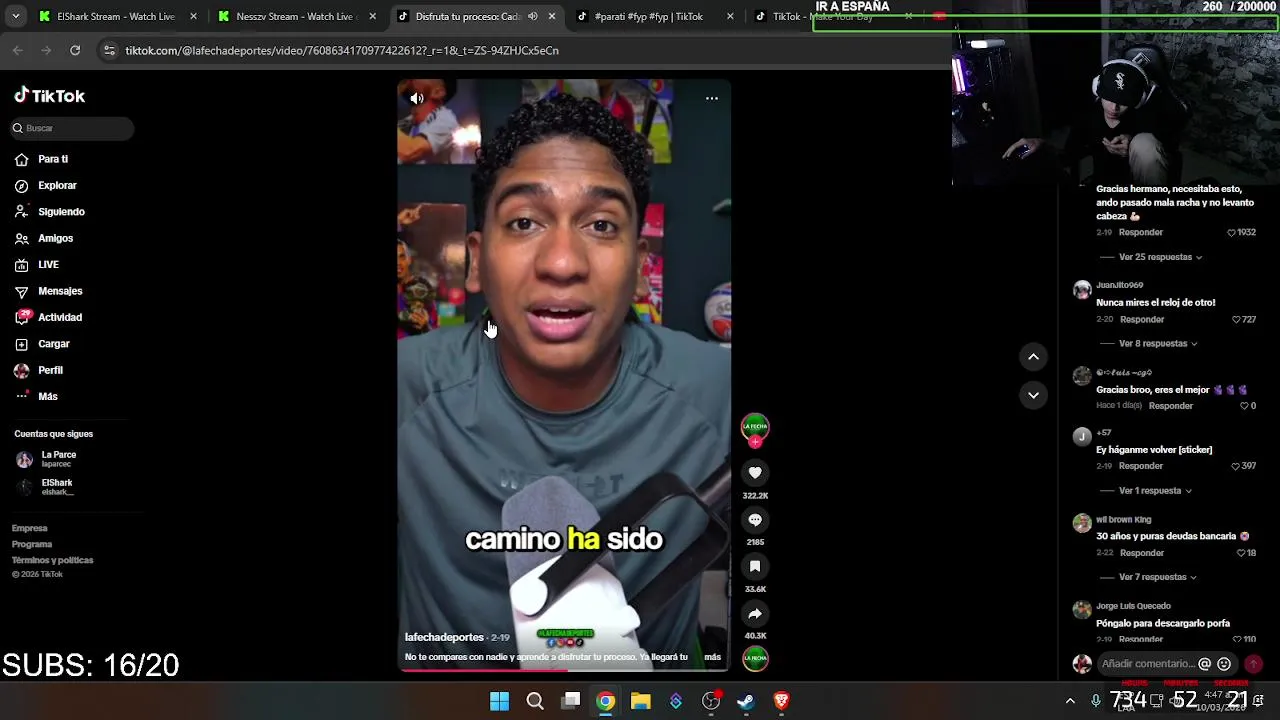Viewport: 1280px width, 720px height.
Task: Click the Buscar search field
Action: 70,128
